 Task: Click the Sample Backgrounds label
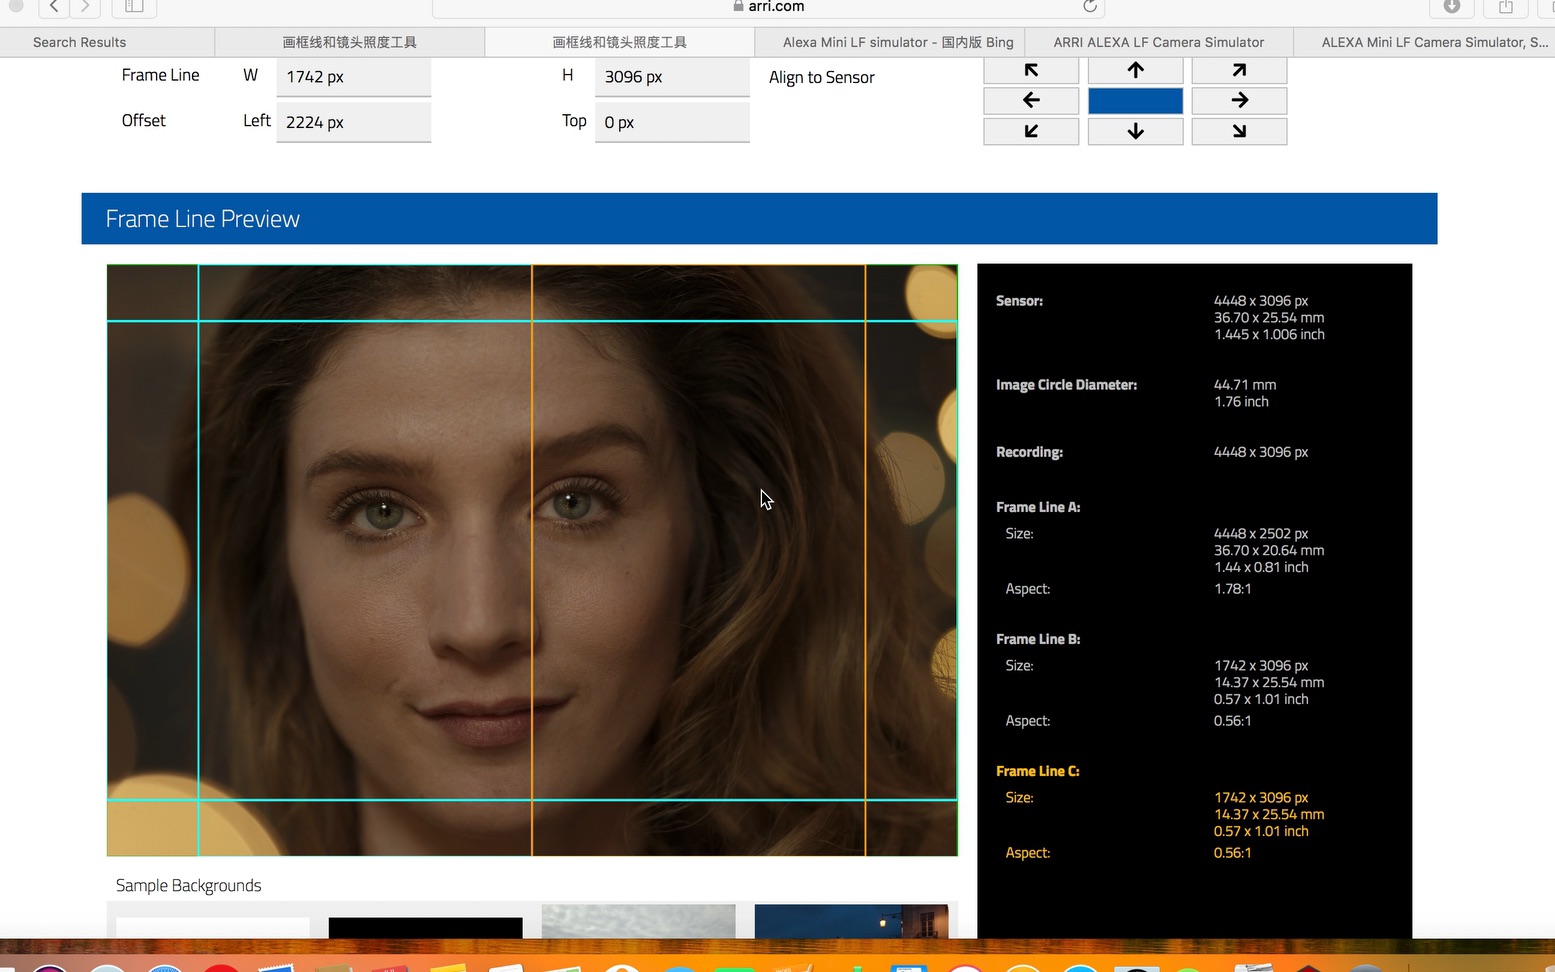pyautogui.click(x=188, y=886)
